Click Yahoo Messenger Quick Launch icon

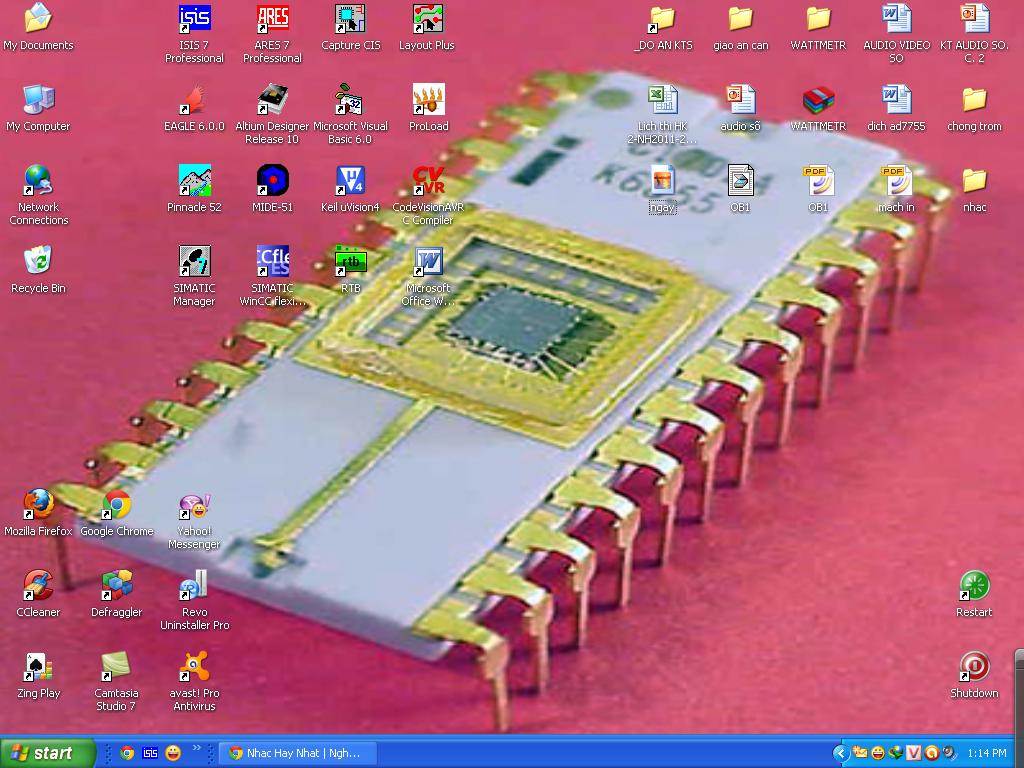[173, 753]
